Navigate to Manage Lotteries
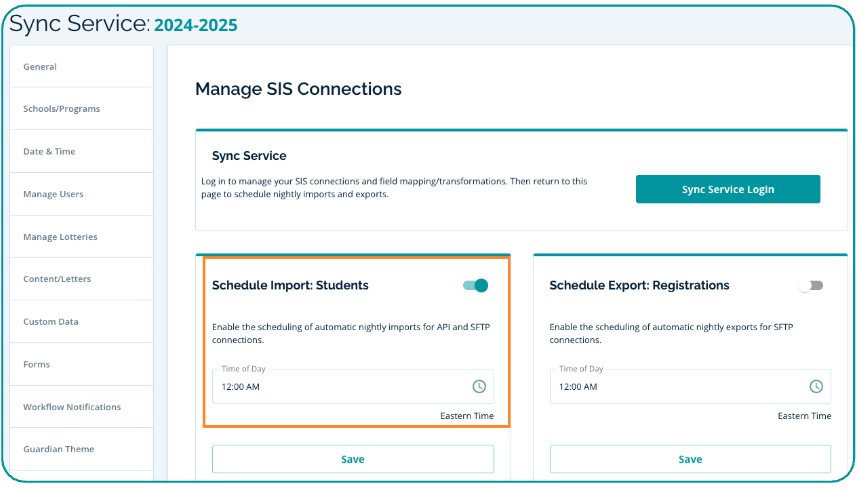This screenshot has width=860, height=491. click(x=60, y=237)
